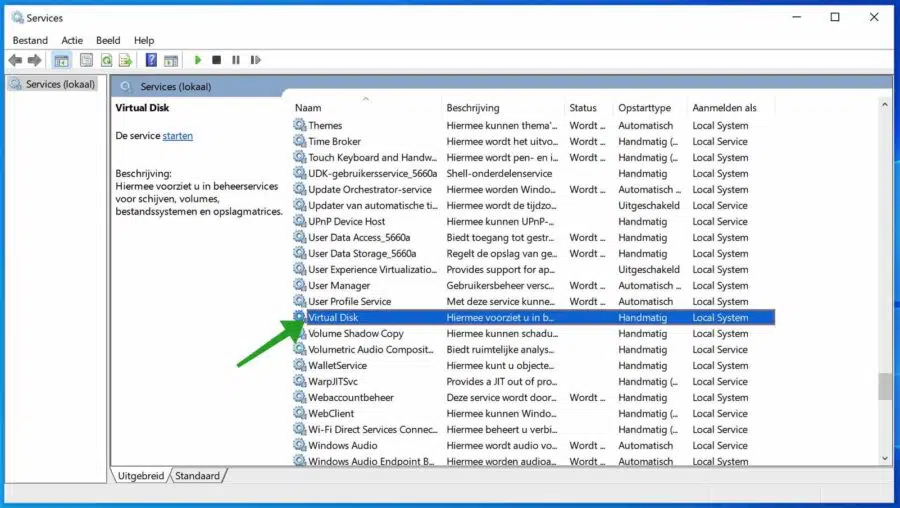Click the gear icon of WebClient
900x508 pixels.
tap(300, 413)
